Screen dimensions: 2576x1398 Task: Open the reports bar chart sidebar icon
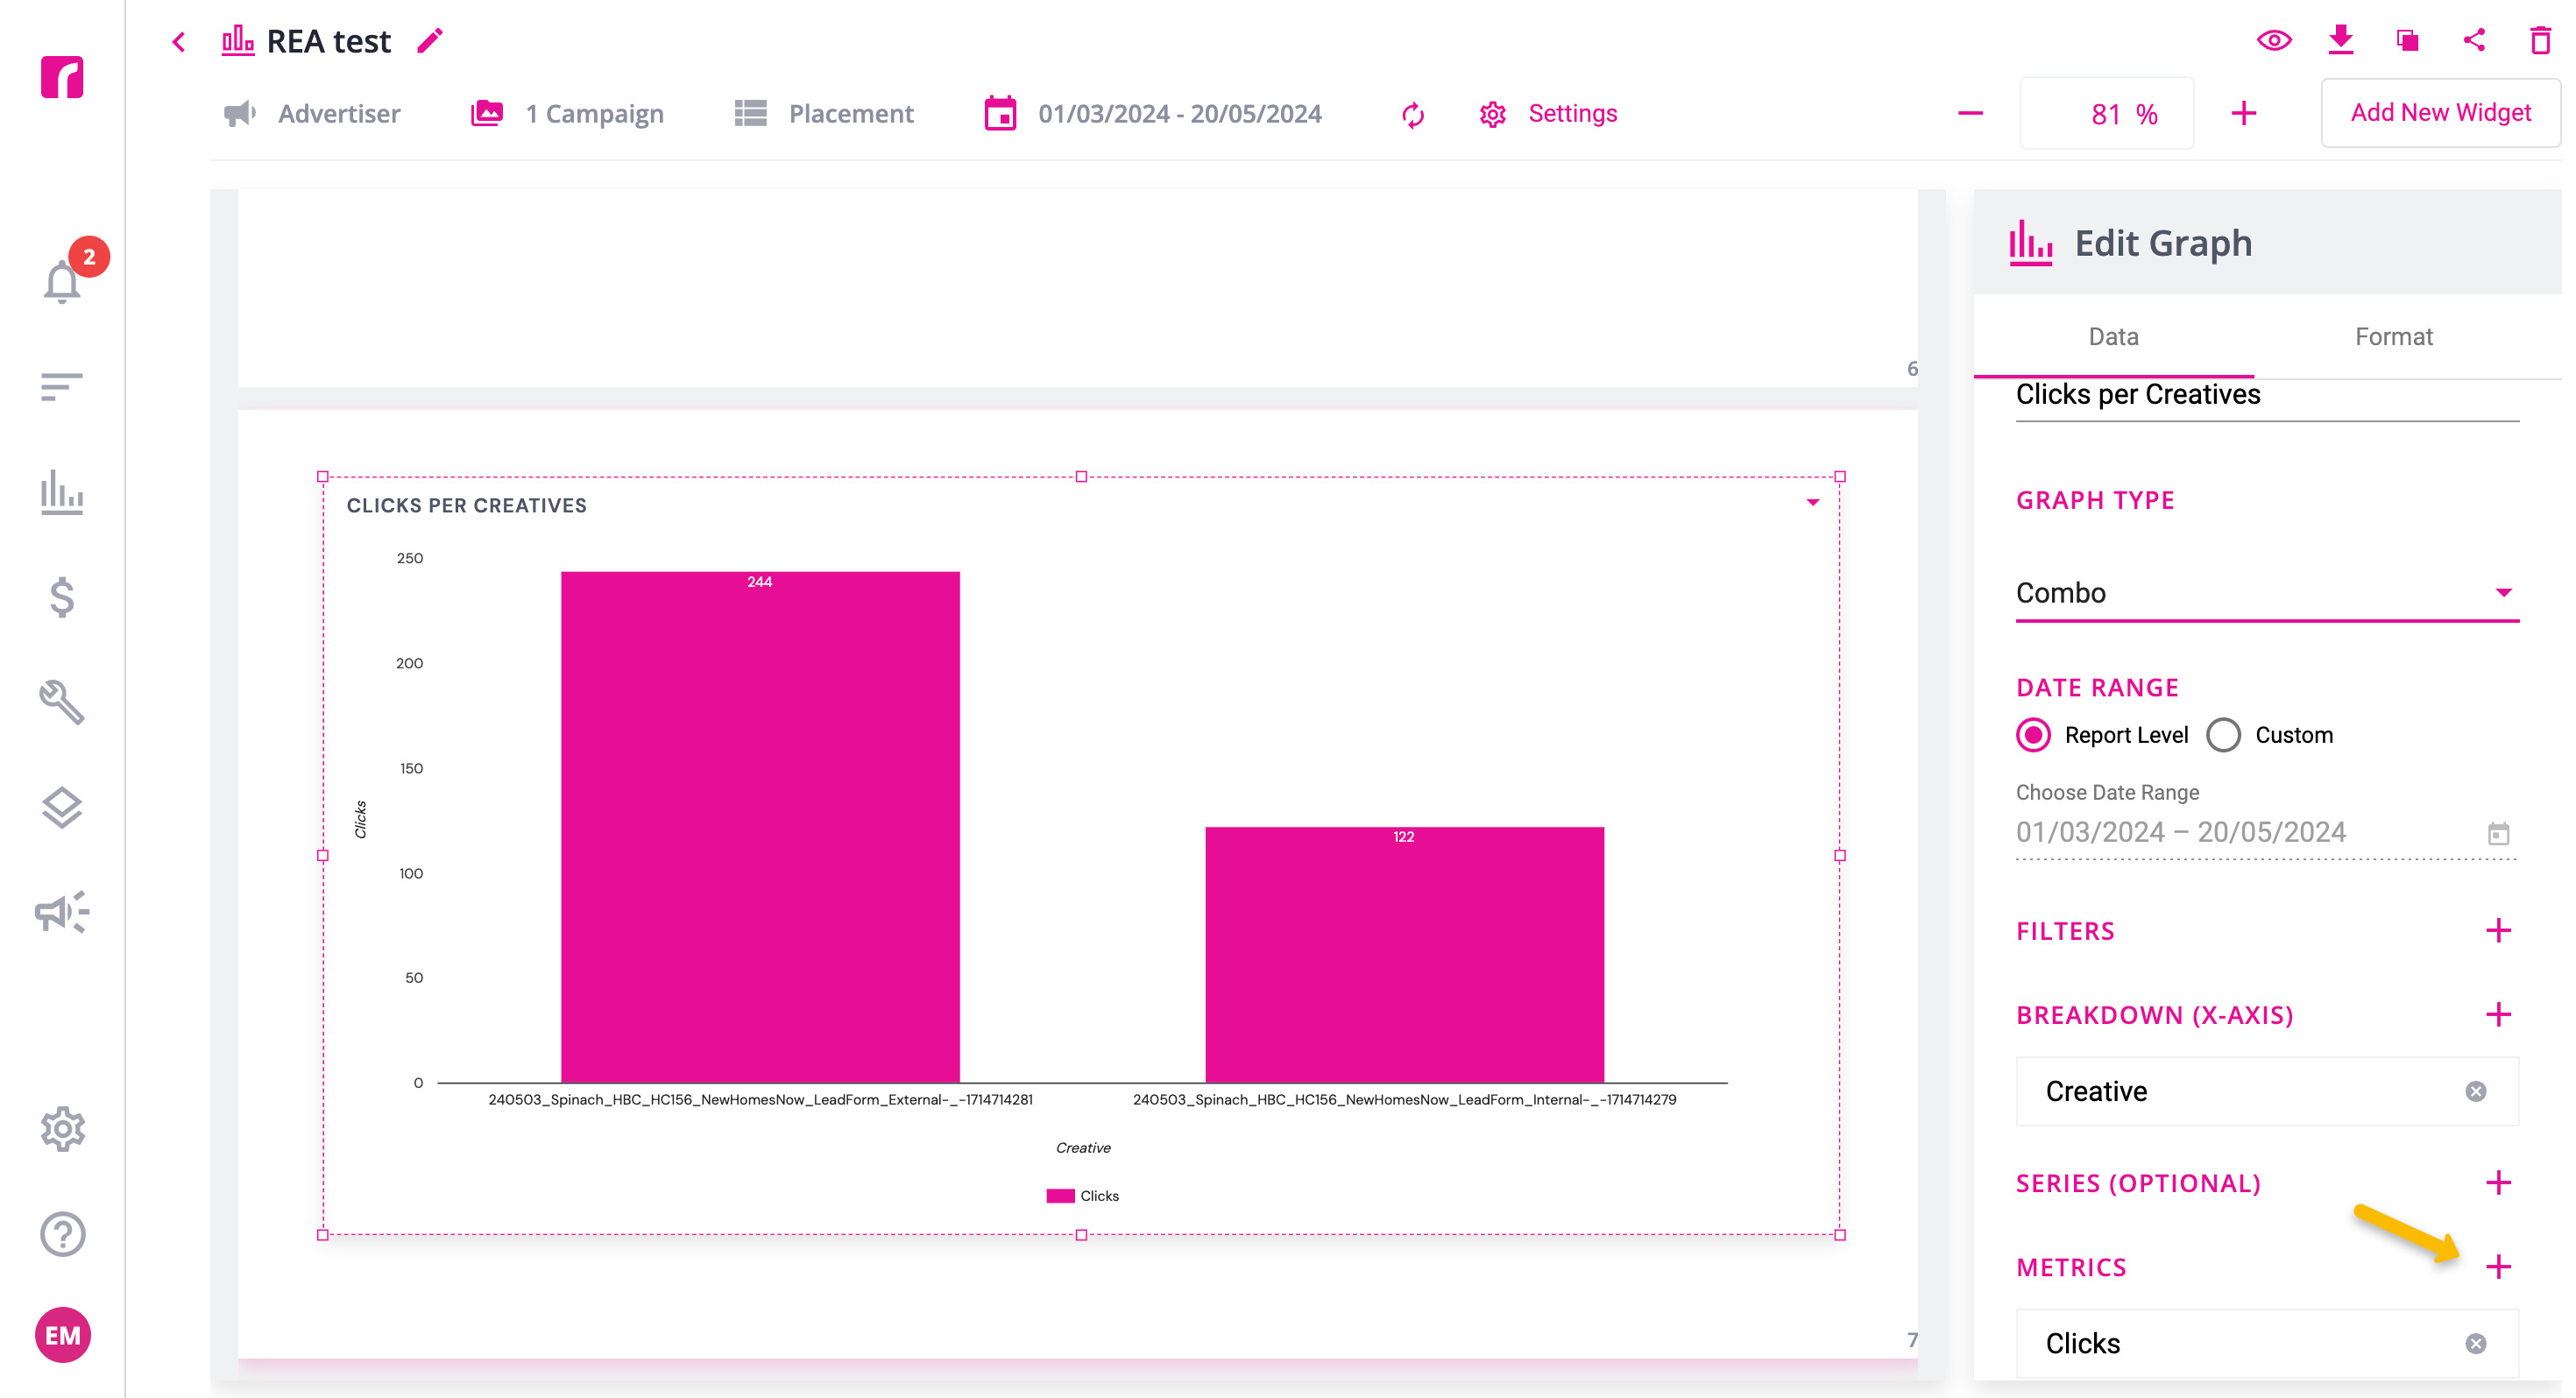coord(62,491)
